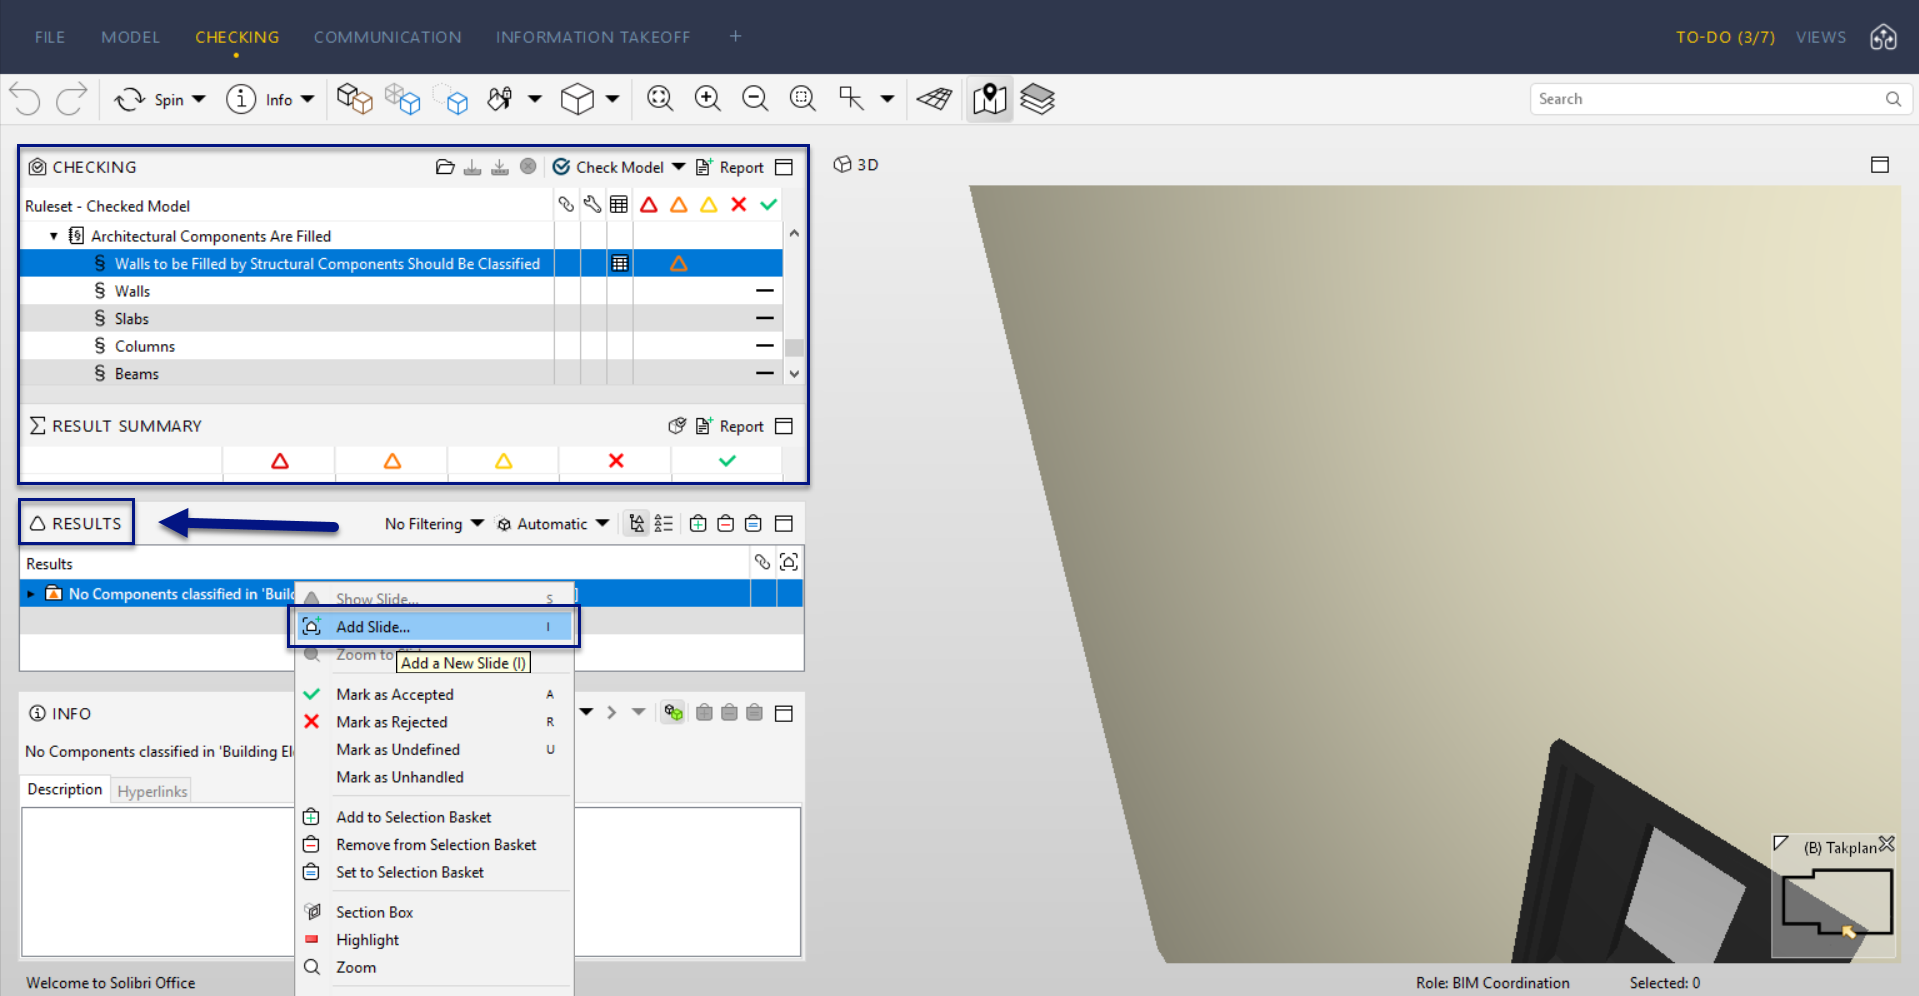Click the Redo arrow in the toolbar
This screenshot has height=996, width=1919.
pos(71,99)
